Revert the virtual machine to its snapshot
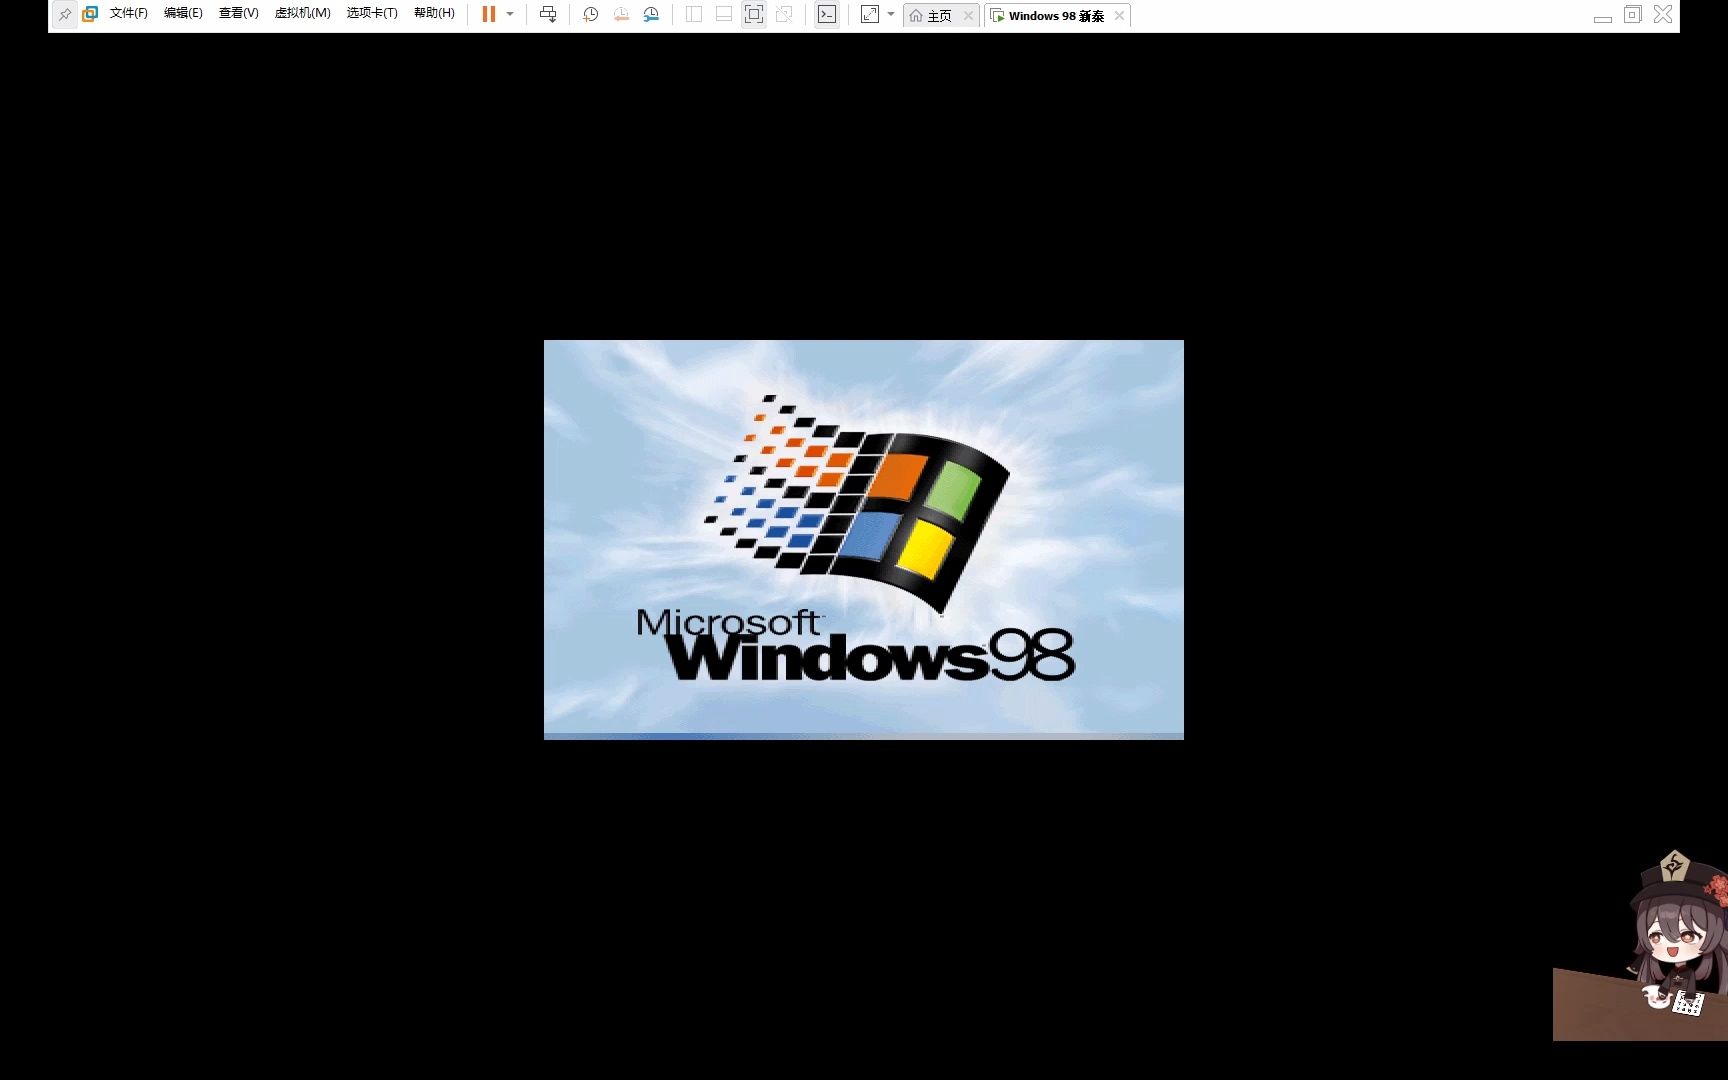Screen dimensions: 1728x1080 pyautogui.click(x=621, y=14)
